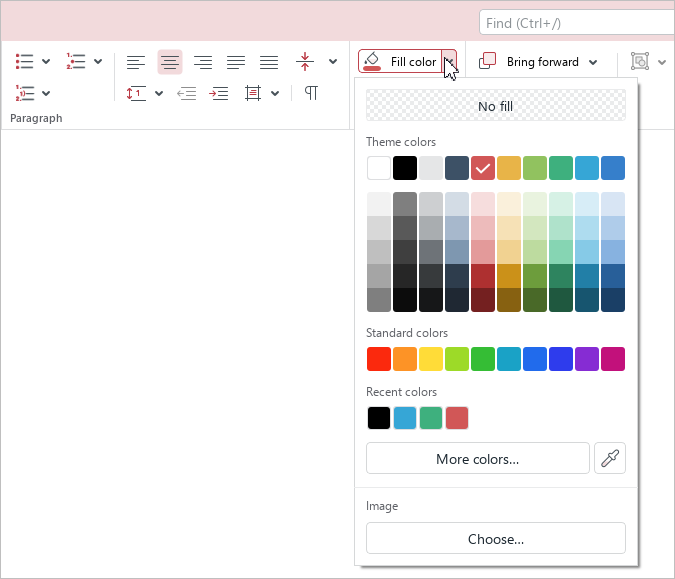Click the bulleted list icon
Viewport: 675px width, 579px height.
[x=25, y=62]
